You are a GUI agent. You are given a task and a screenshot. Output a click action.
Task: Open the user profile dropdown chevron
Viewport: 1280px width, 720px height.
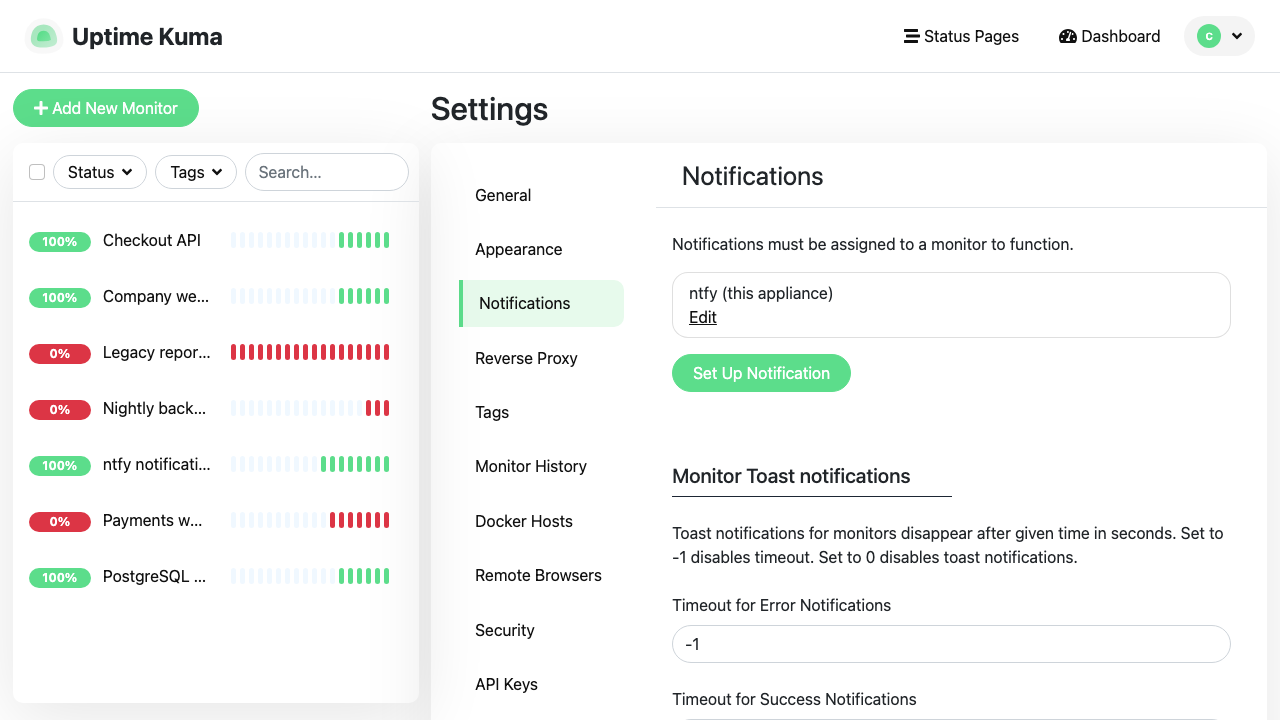pos(1237,36)
